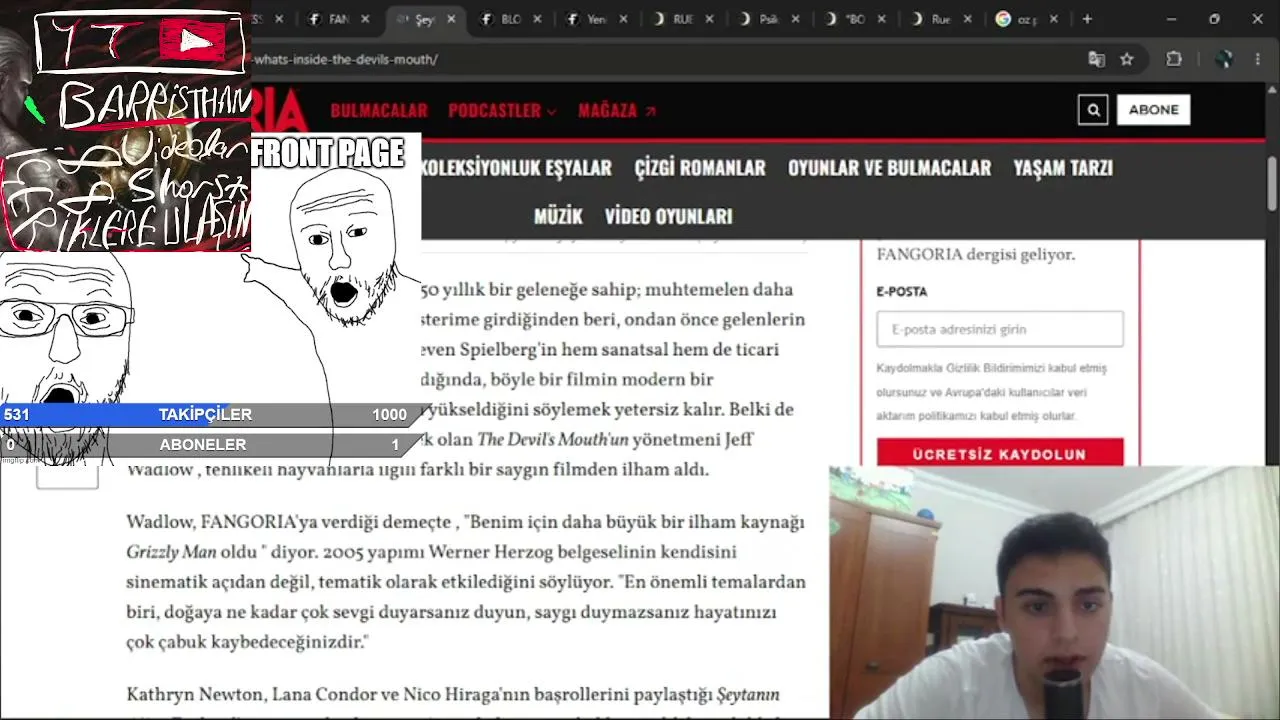Open a new browser tab
Viewport: 1280px width, 720px height.
tap(1087, 19)
